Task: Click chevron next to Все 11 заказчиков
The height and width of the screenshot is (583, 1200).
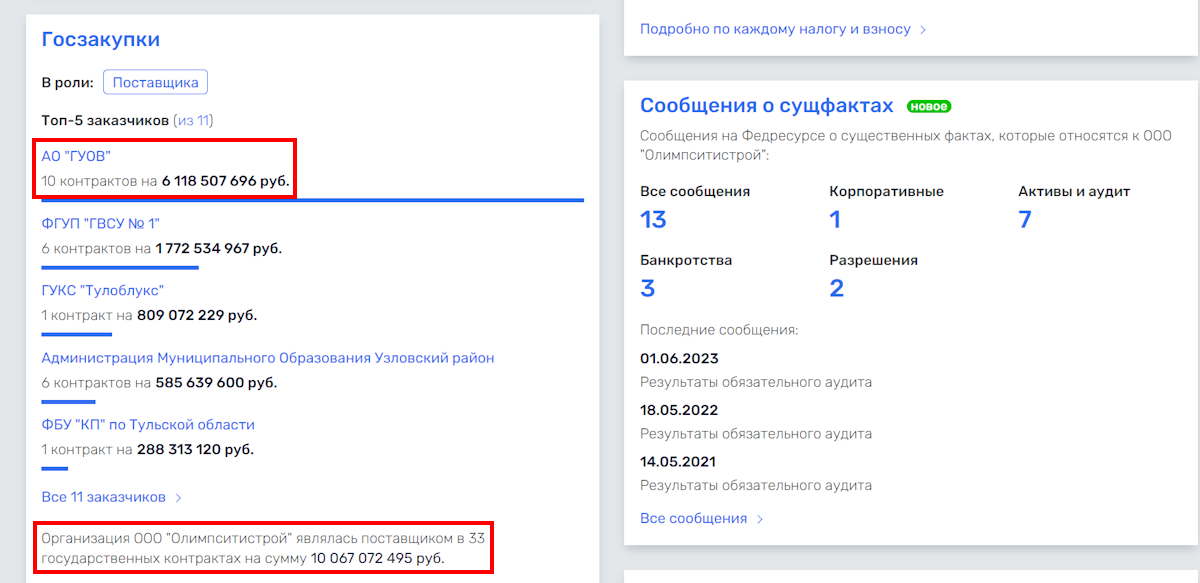Action: click(179, 497)
